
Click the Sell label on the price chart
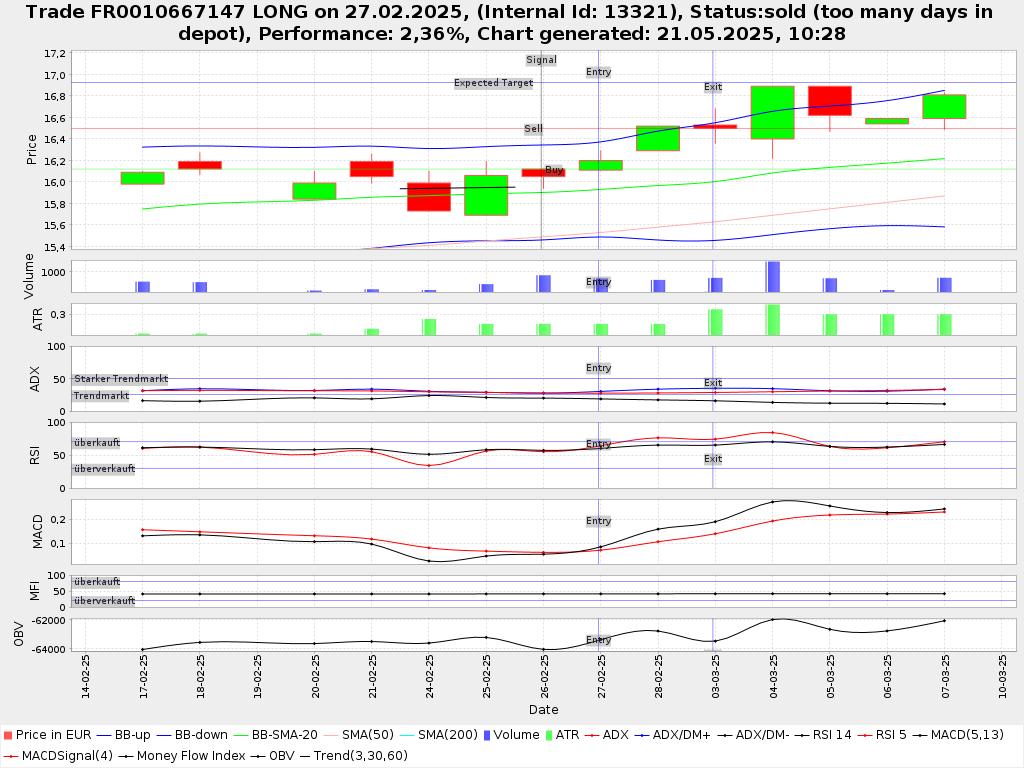[x=533, y=129]
